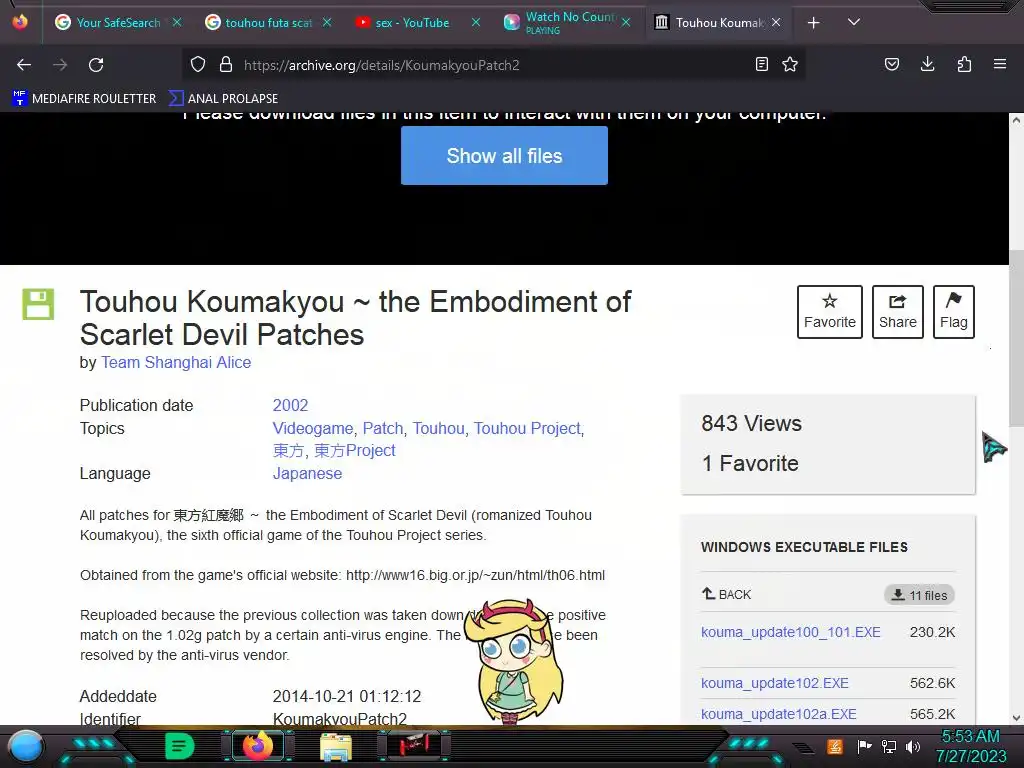Open the Touhou topic link
This screenshot has width=1024, height=768.
438,428
